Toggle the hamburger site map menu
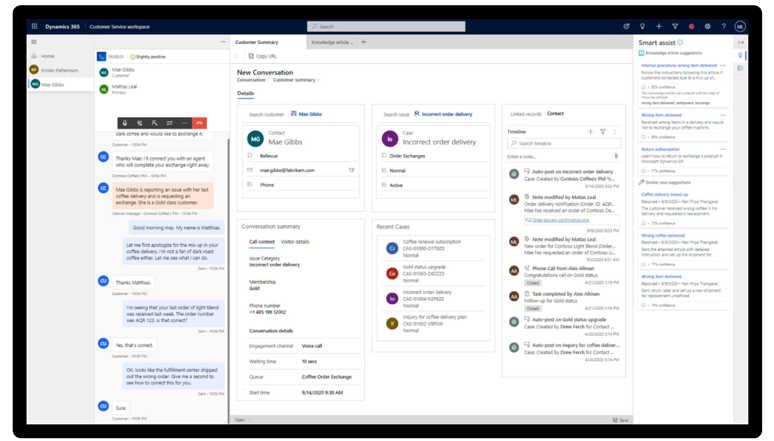Viewport: 774px width, 441px height. 34,42
